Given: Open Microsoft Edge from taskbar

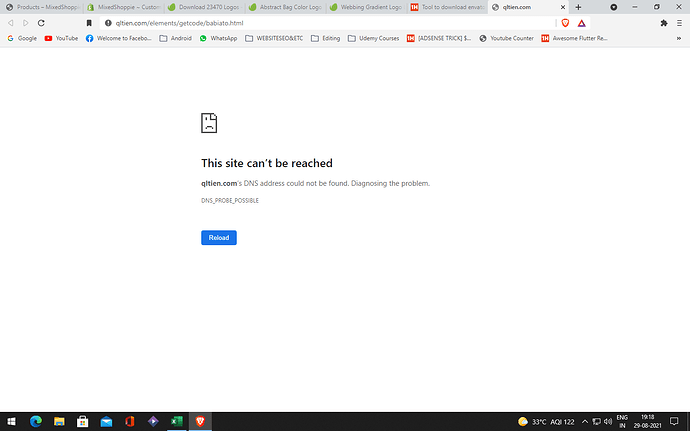Looking at the screenshot, I should tap(36, 421).
